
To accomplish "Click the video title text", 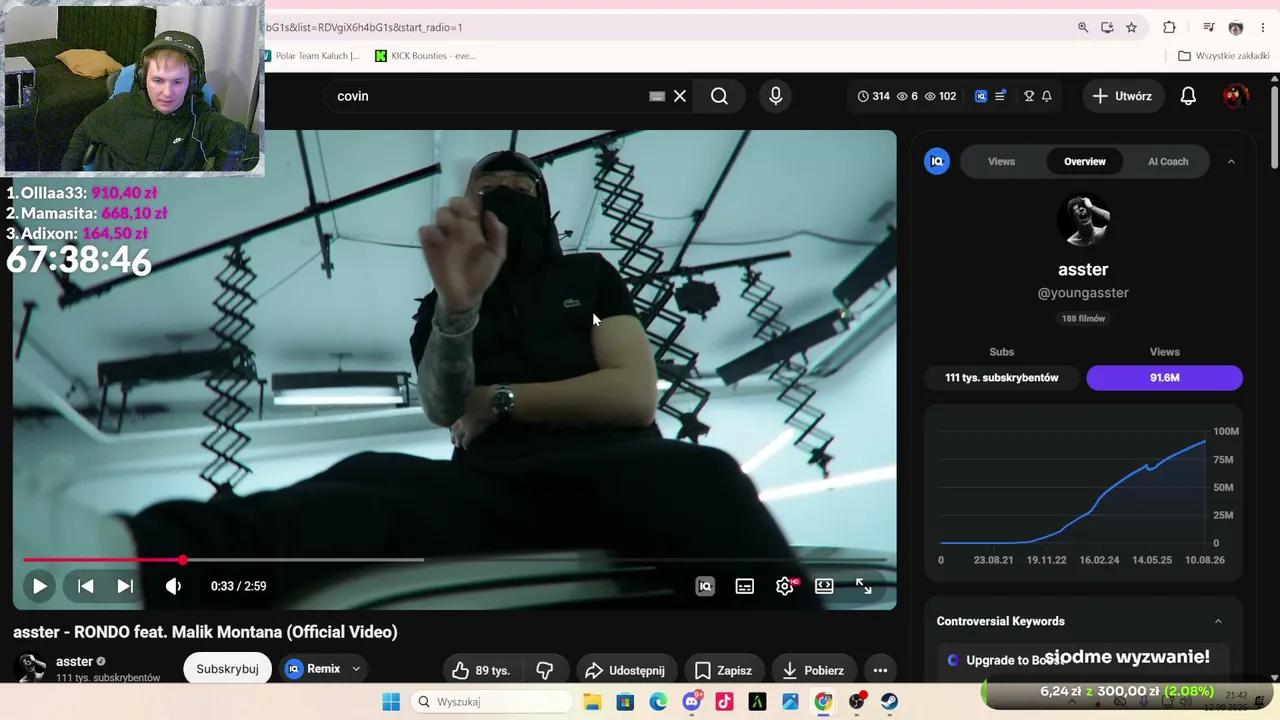I will (x=205, y=632).
